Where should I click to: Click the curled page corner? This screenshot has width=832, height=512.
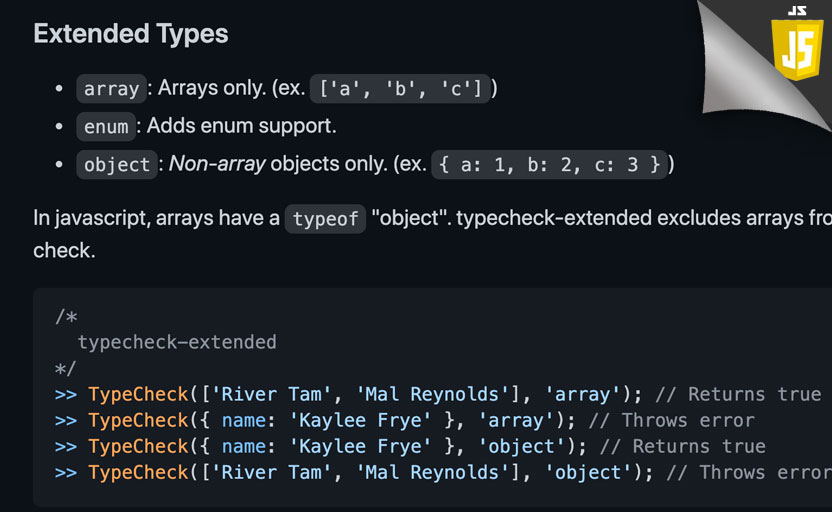(x=747, y=69)
